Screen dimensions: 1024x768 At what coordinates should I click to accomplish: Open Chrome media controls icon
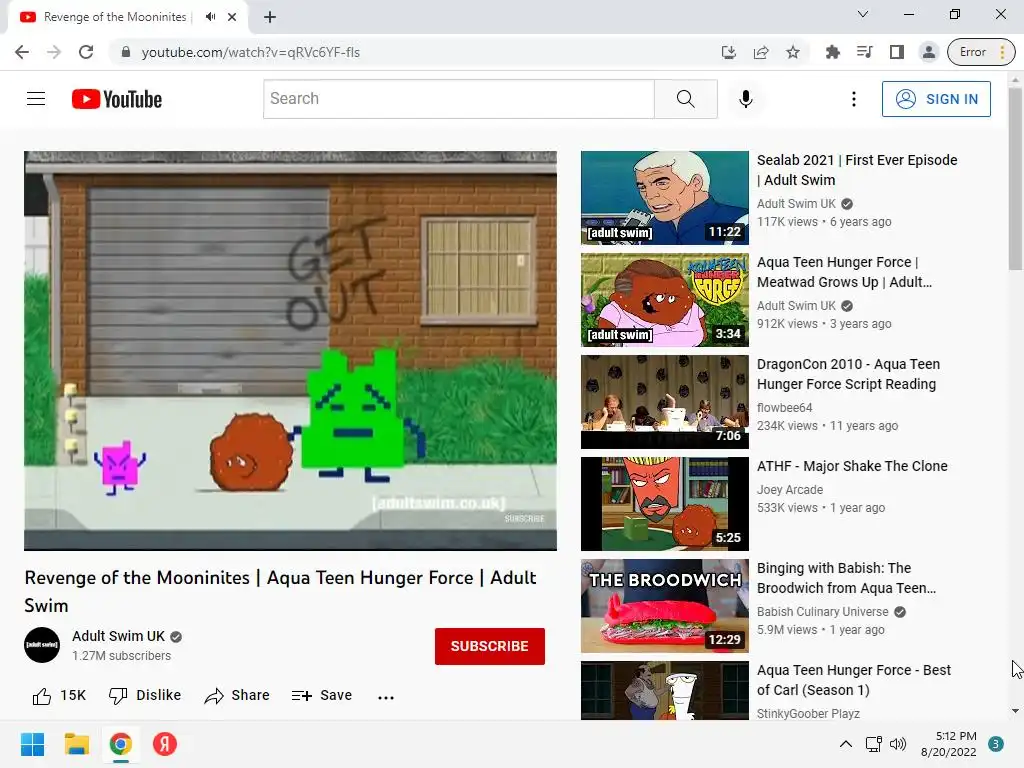(x=865, y=52)
